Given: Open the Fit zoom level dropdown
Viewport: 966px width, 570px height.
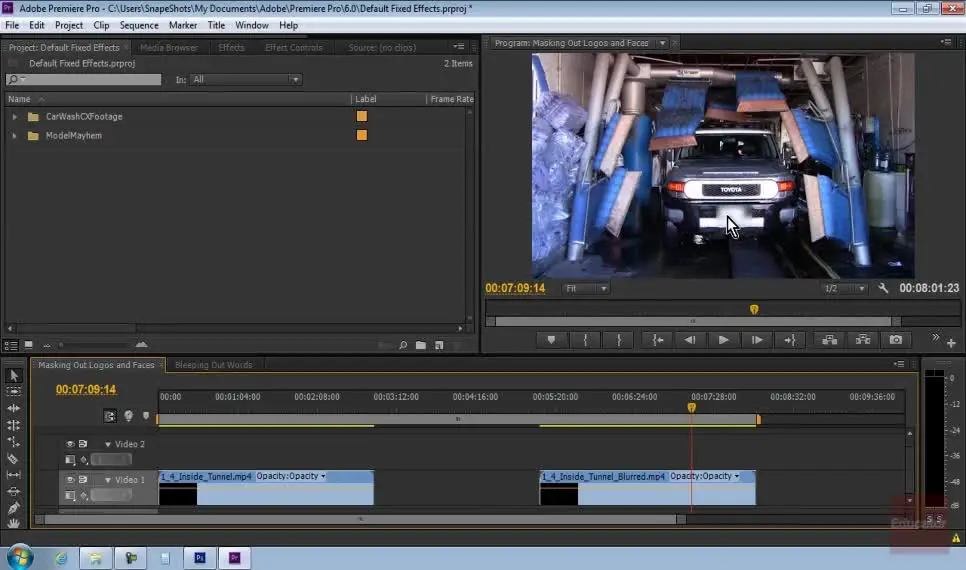Looking at the screenshot, I should [586, 289].
